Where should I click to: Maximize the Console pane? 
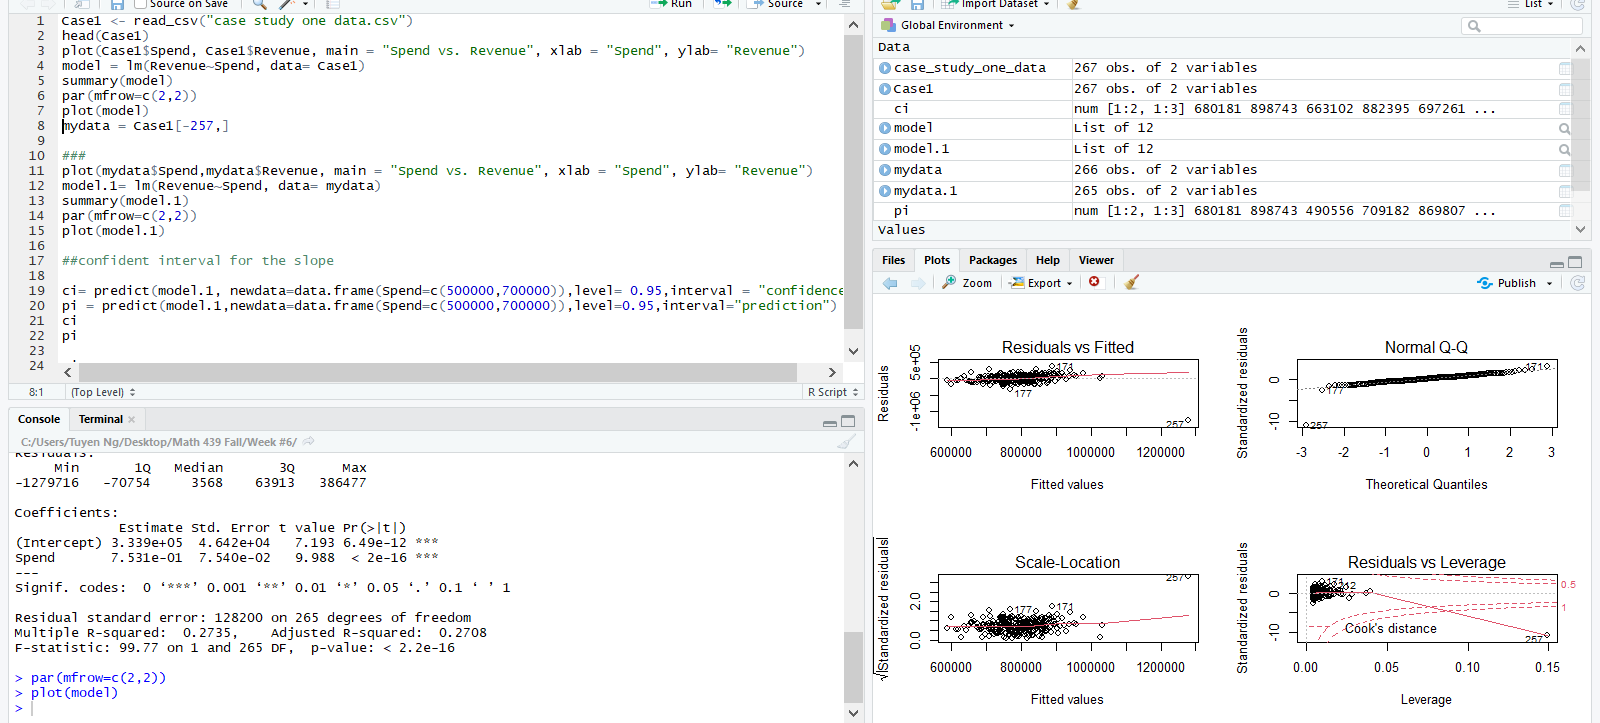pyautogui.click(x=848, y=421)
